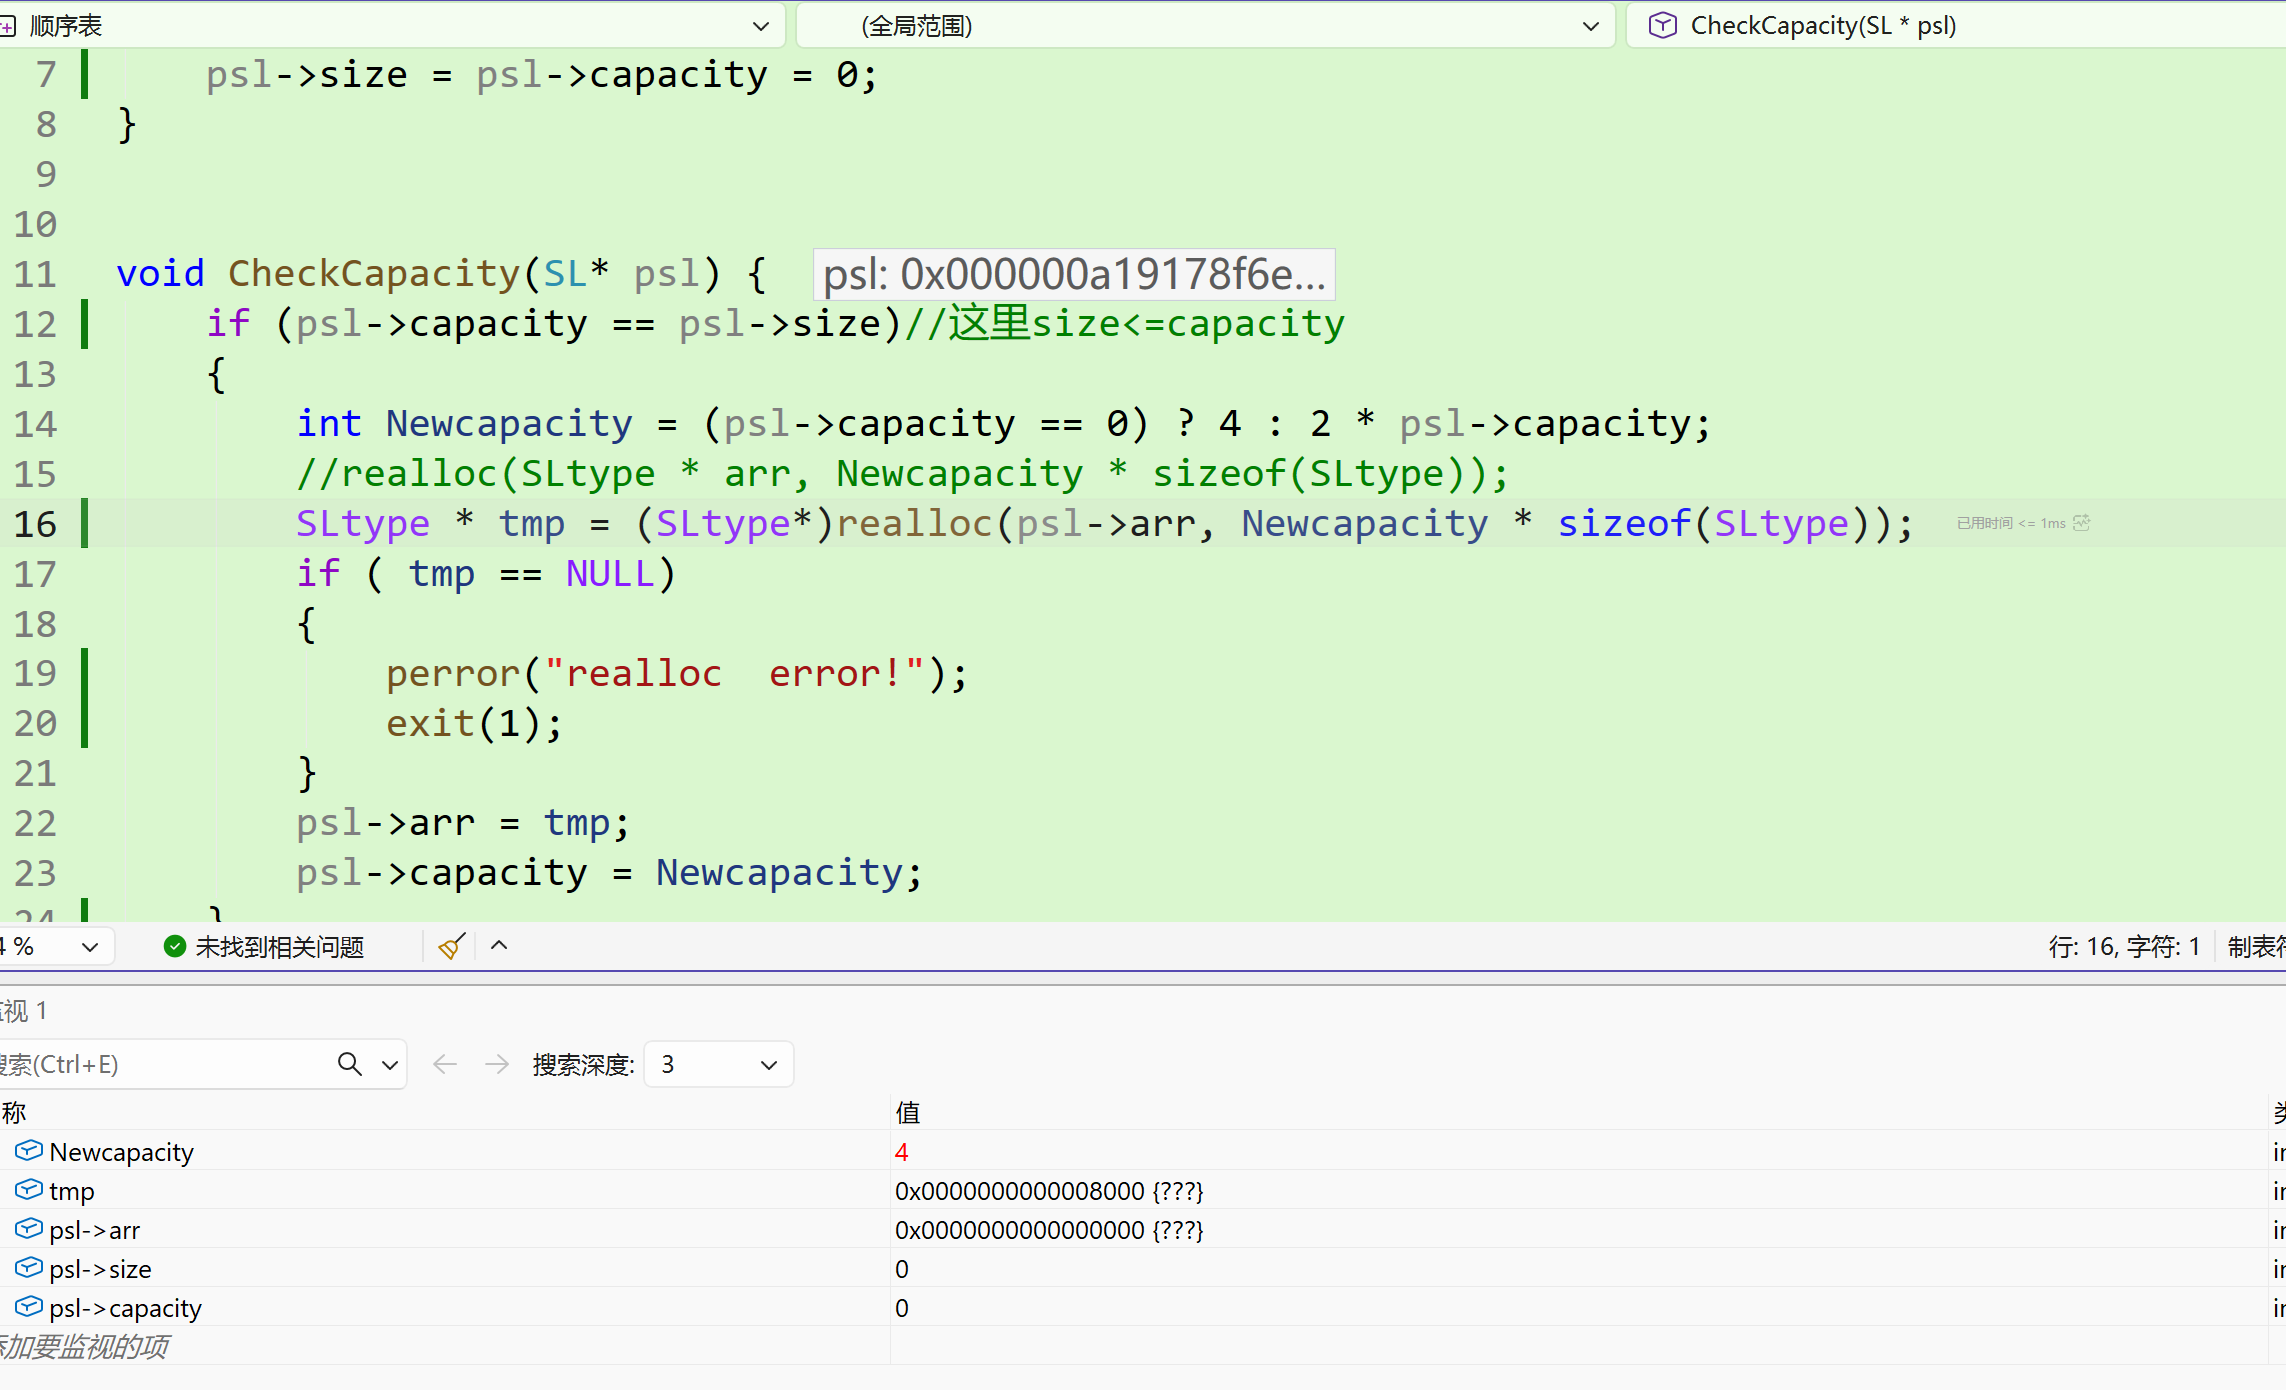2286x1390 pixels.
Task: Click the variable icon next to Newcapacity
Action: coord(29,1151)
